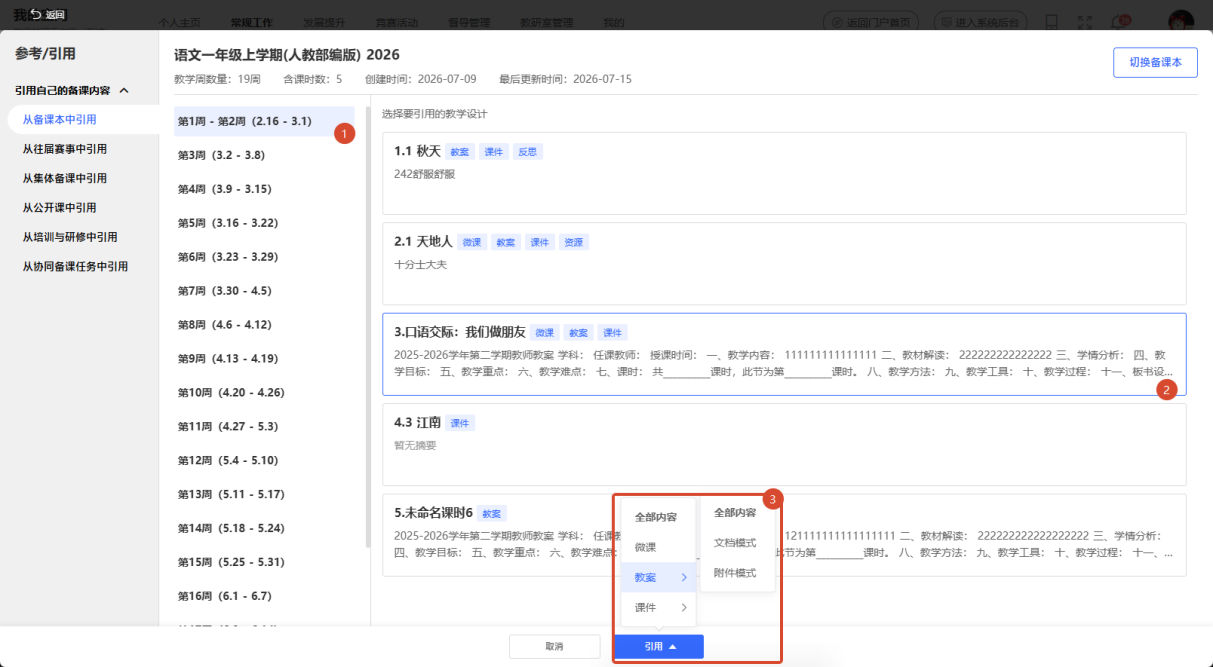
Task: Select the lesson card 1.1 秋天
Action: click(784, 173)
